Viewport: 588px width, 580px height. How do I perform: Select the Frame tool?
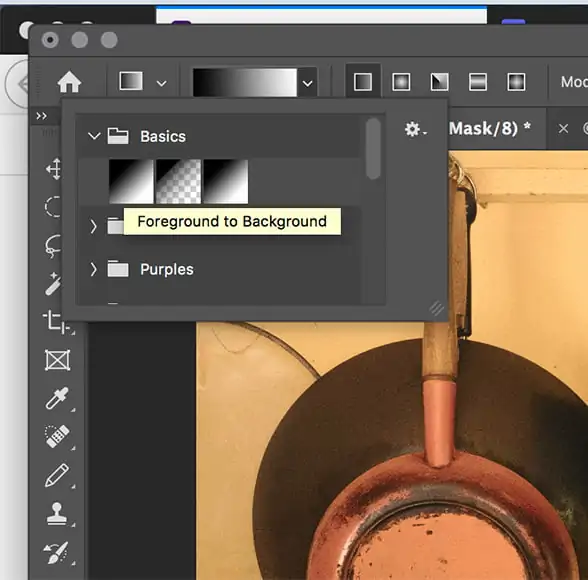coord(57,360)
